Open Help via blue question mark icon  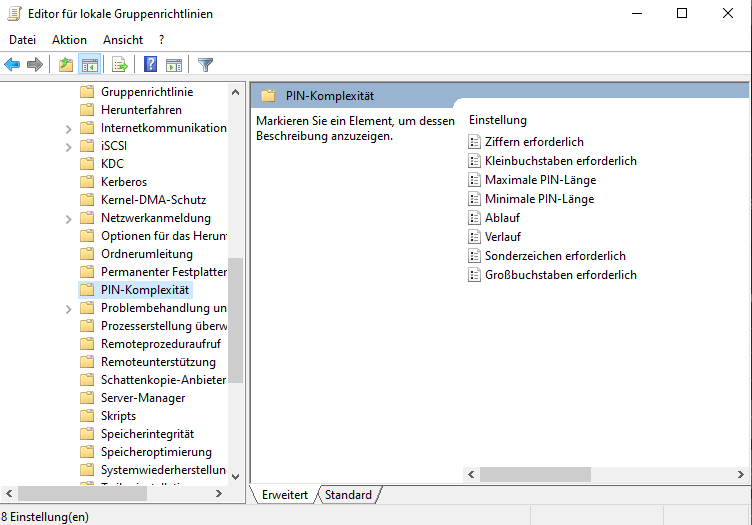(x=151, y=64)
